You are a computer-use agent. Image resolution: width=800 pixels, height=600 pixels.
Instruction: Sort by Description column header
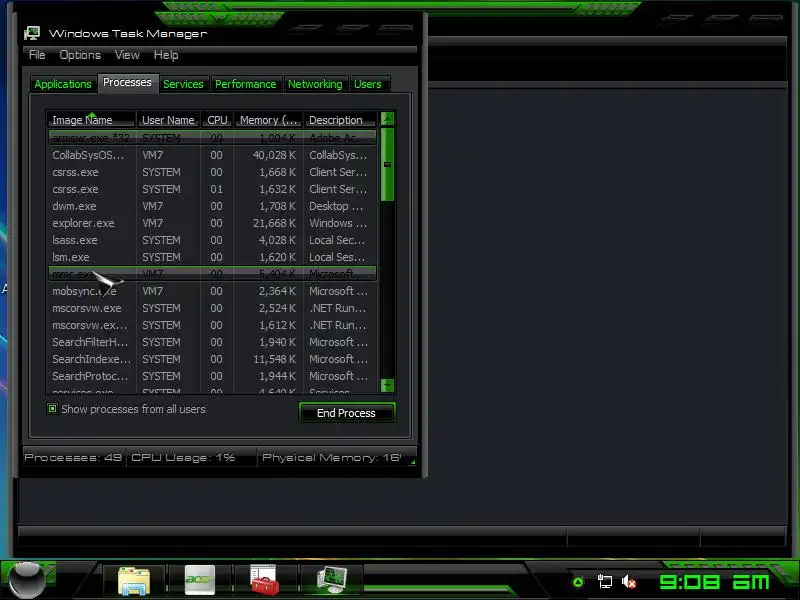coord(340,120)
